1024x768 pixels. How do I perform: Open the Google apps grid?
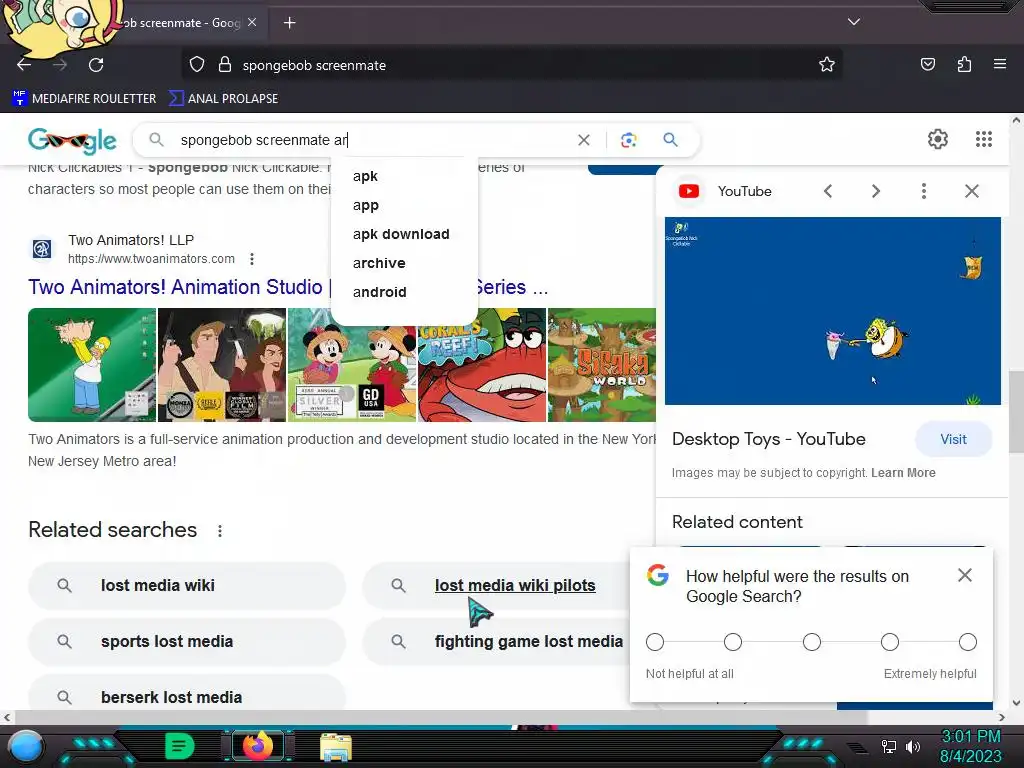(984, 139)
